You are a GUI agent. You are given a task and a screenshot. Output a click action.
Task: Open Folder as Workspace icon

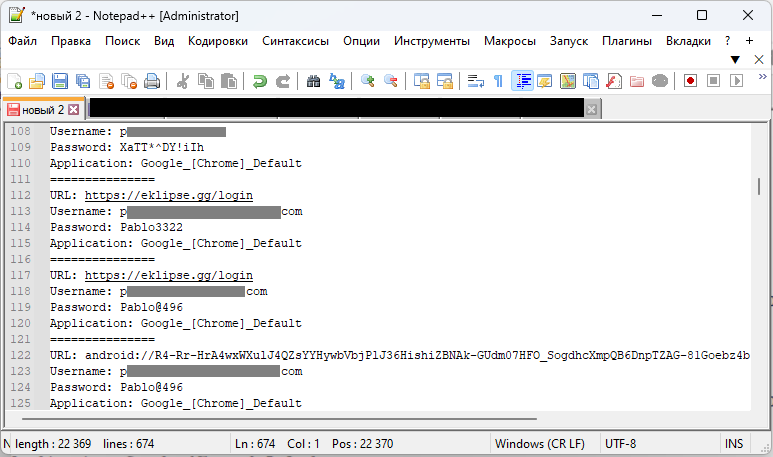tap(637, 81)
